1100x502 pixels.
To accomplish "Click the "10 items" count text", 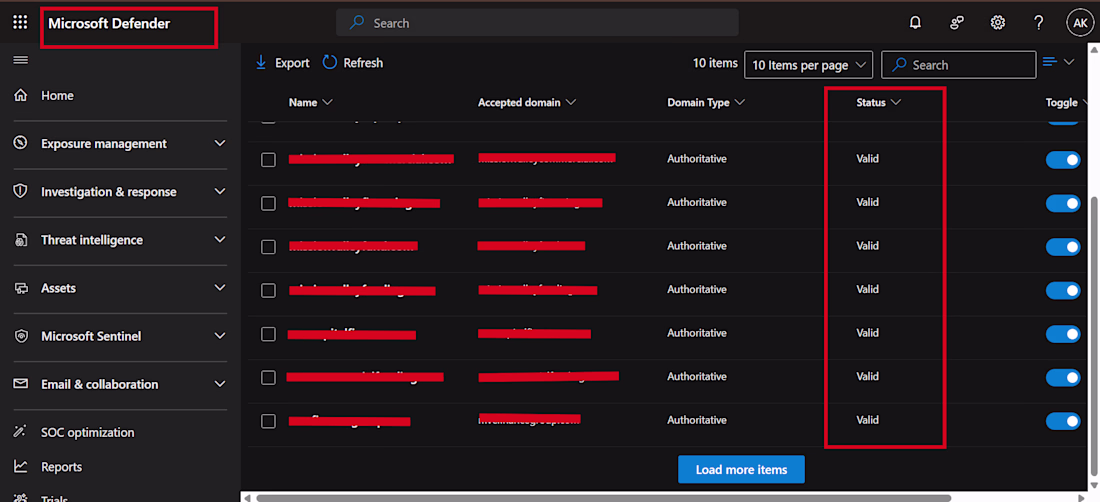I will point(716,63).
